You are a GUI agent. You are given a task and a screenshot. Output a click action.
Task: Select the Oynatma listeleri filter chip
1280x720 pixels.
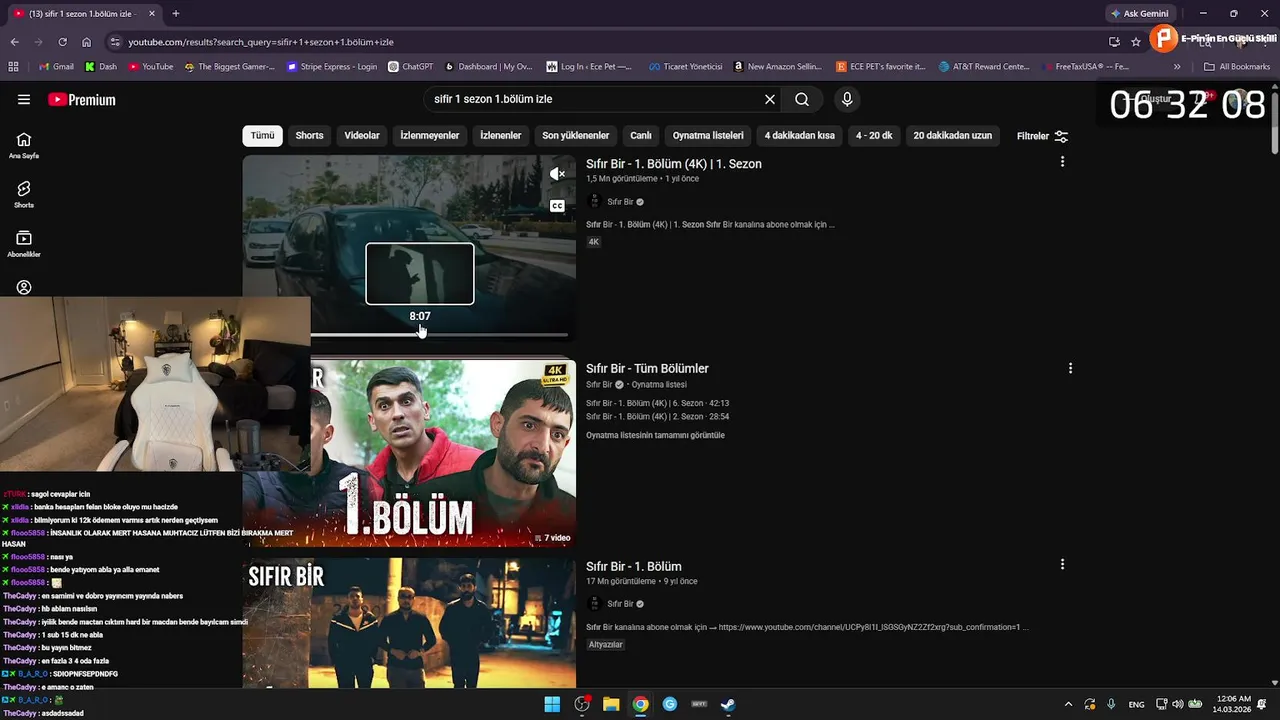click(708, 136)
